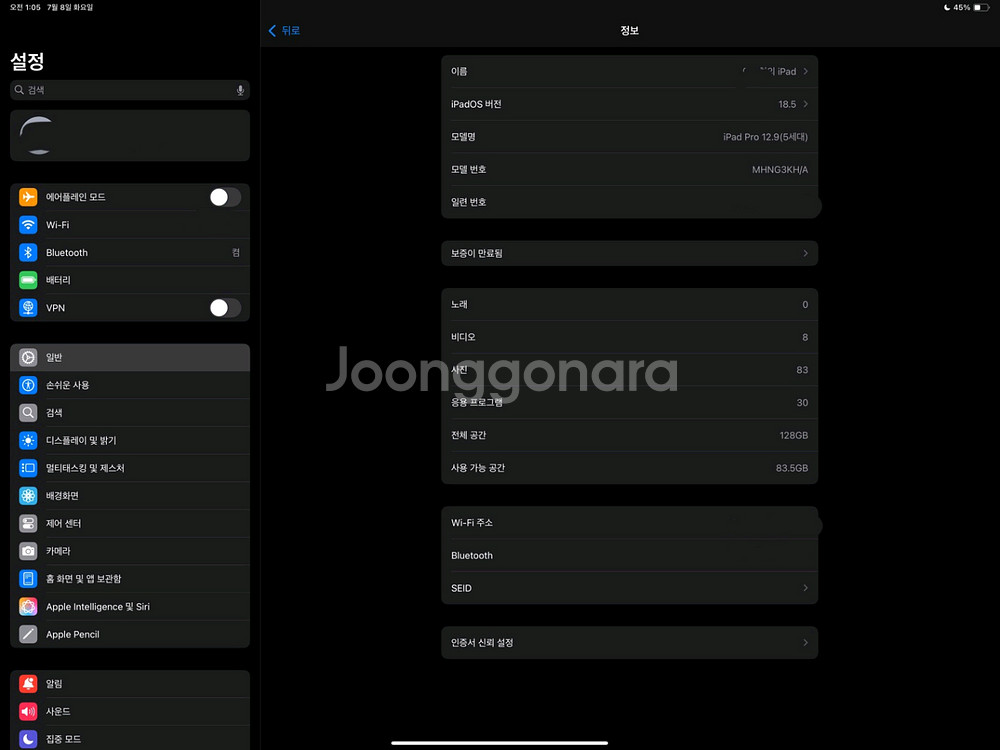
Task: Open Bluetooth settings icon in sidebar
Action: 28,253
